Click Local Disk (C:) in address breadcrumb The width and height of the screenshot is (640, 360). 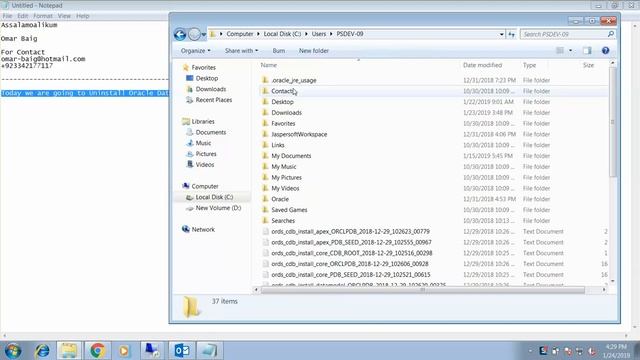[x=282, y=34]
